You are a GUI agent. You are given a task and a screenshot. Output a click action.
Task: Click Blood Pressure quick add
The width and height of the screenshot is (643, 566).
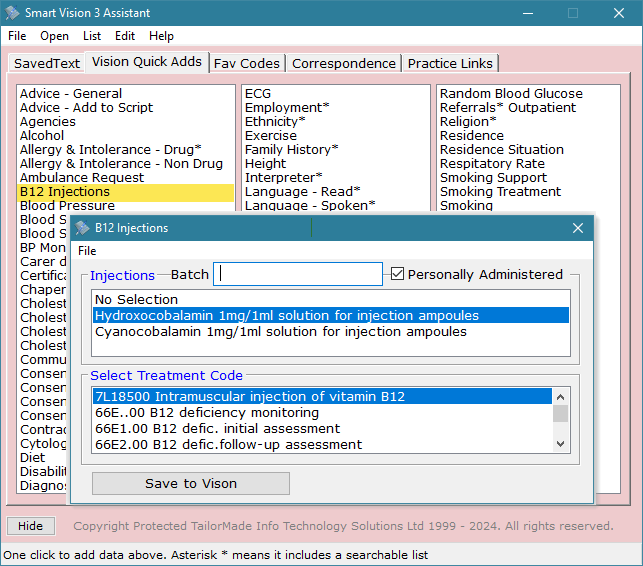(x=67, y=205)
